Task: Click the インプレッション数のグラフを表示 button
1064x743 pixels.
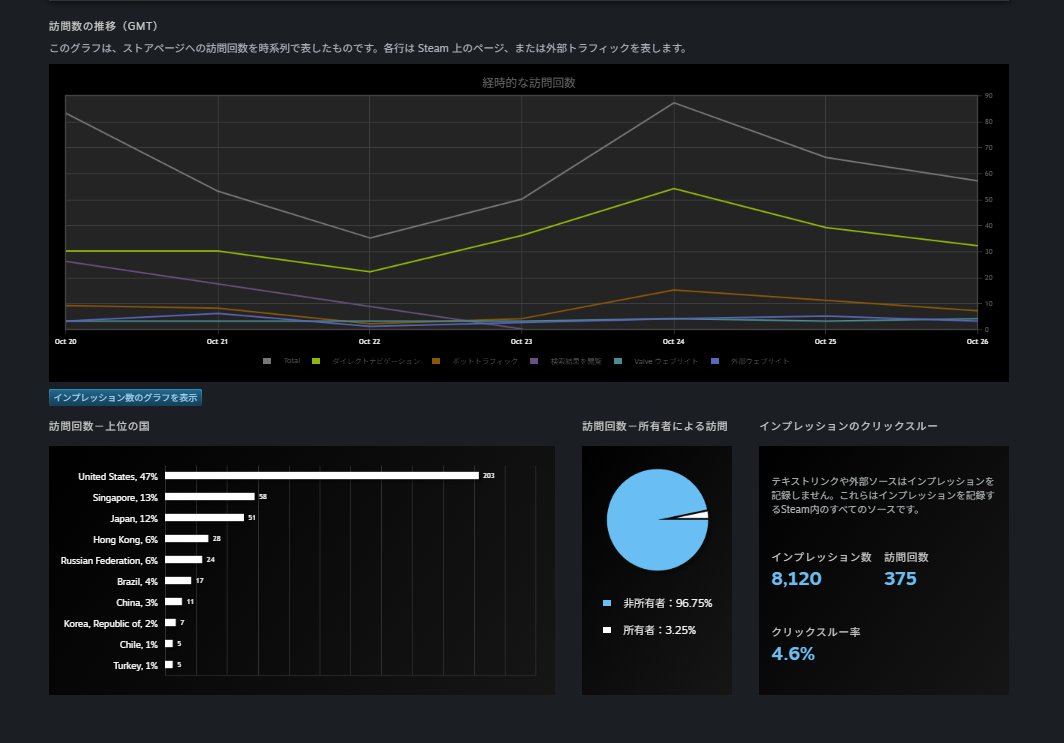Action: click(x=126, y=398)
